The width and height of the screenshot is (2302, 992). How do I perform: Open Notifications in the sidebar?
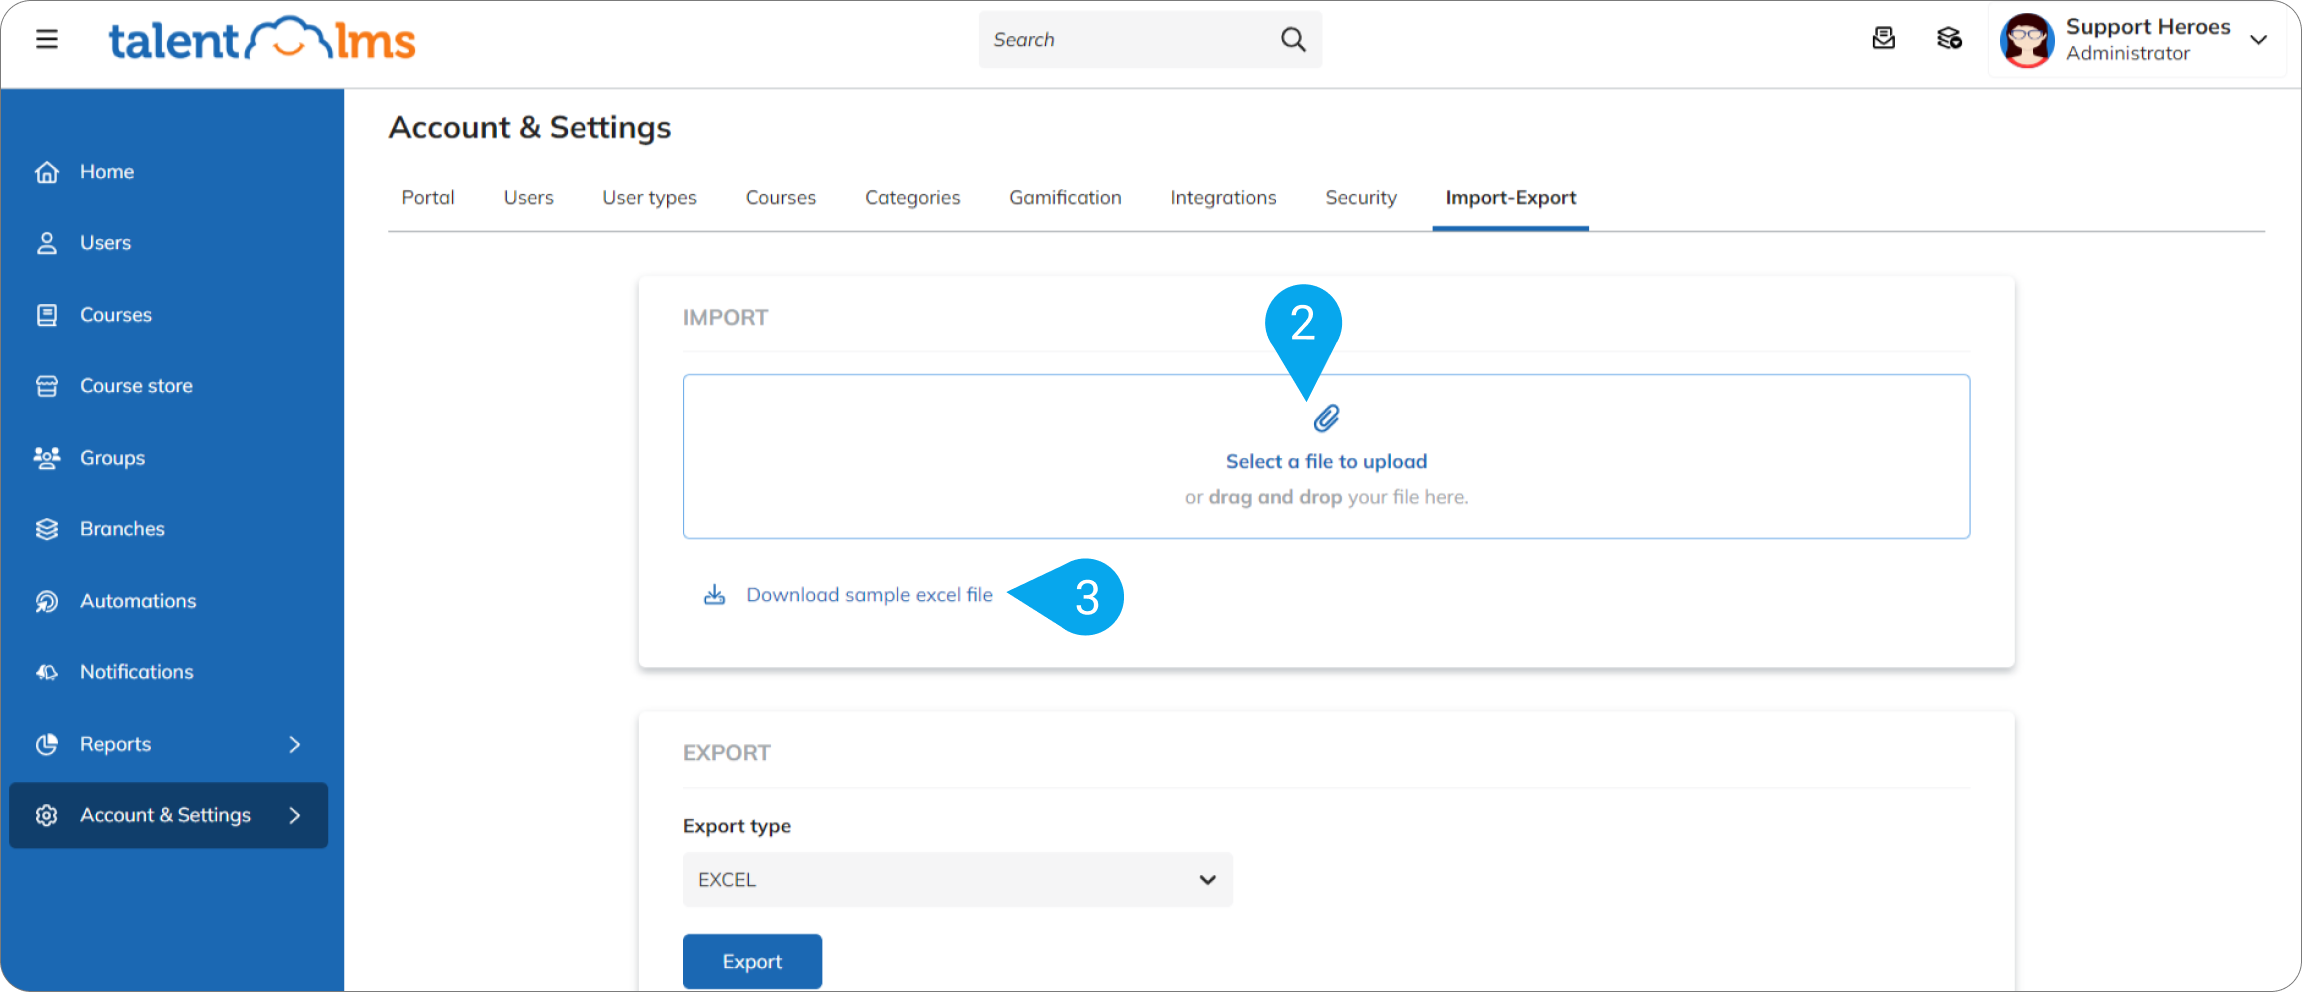coord(137,672)
